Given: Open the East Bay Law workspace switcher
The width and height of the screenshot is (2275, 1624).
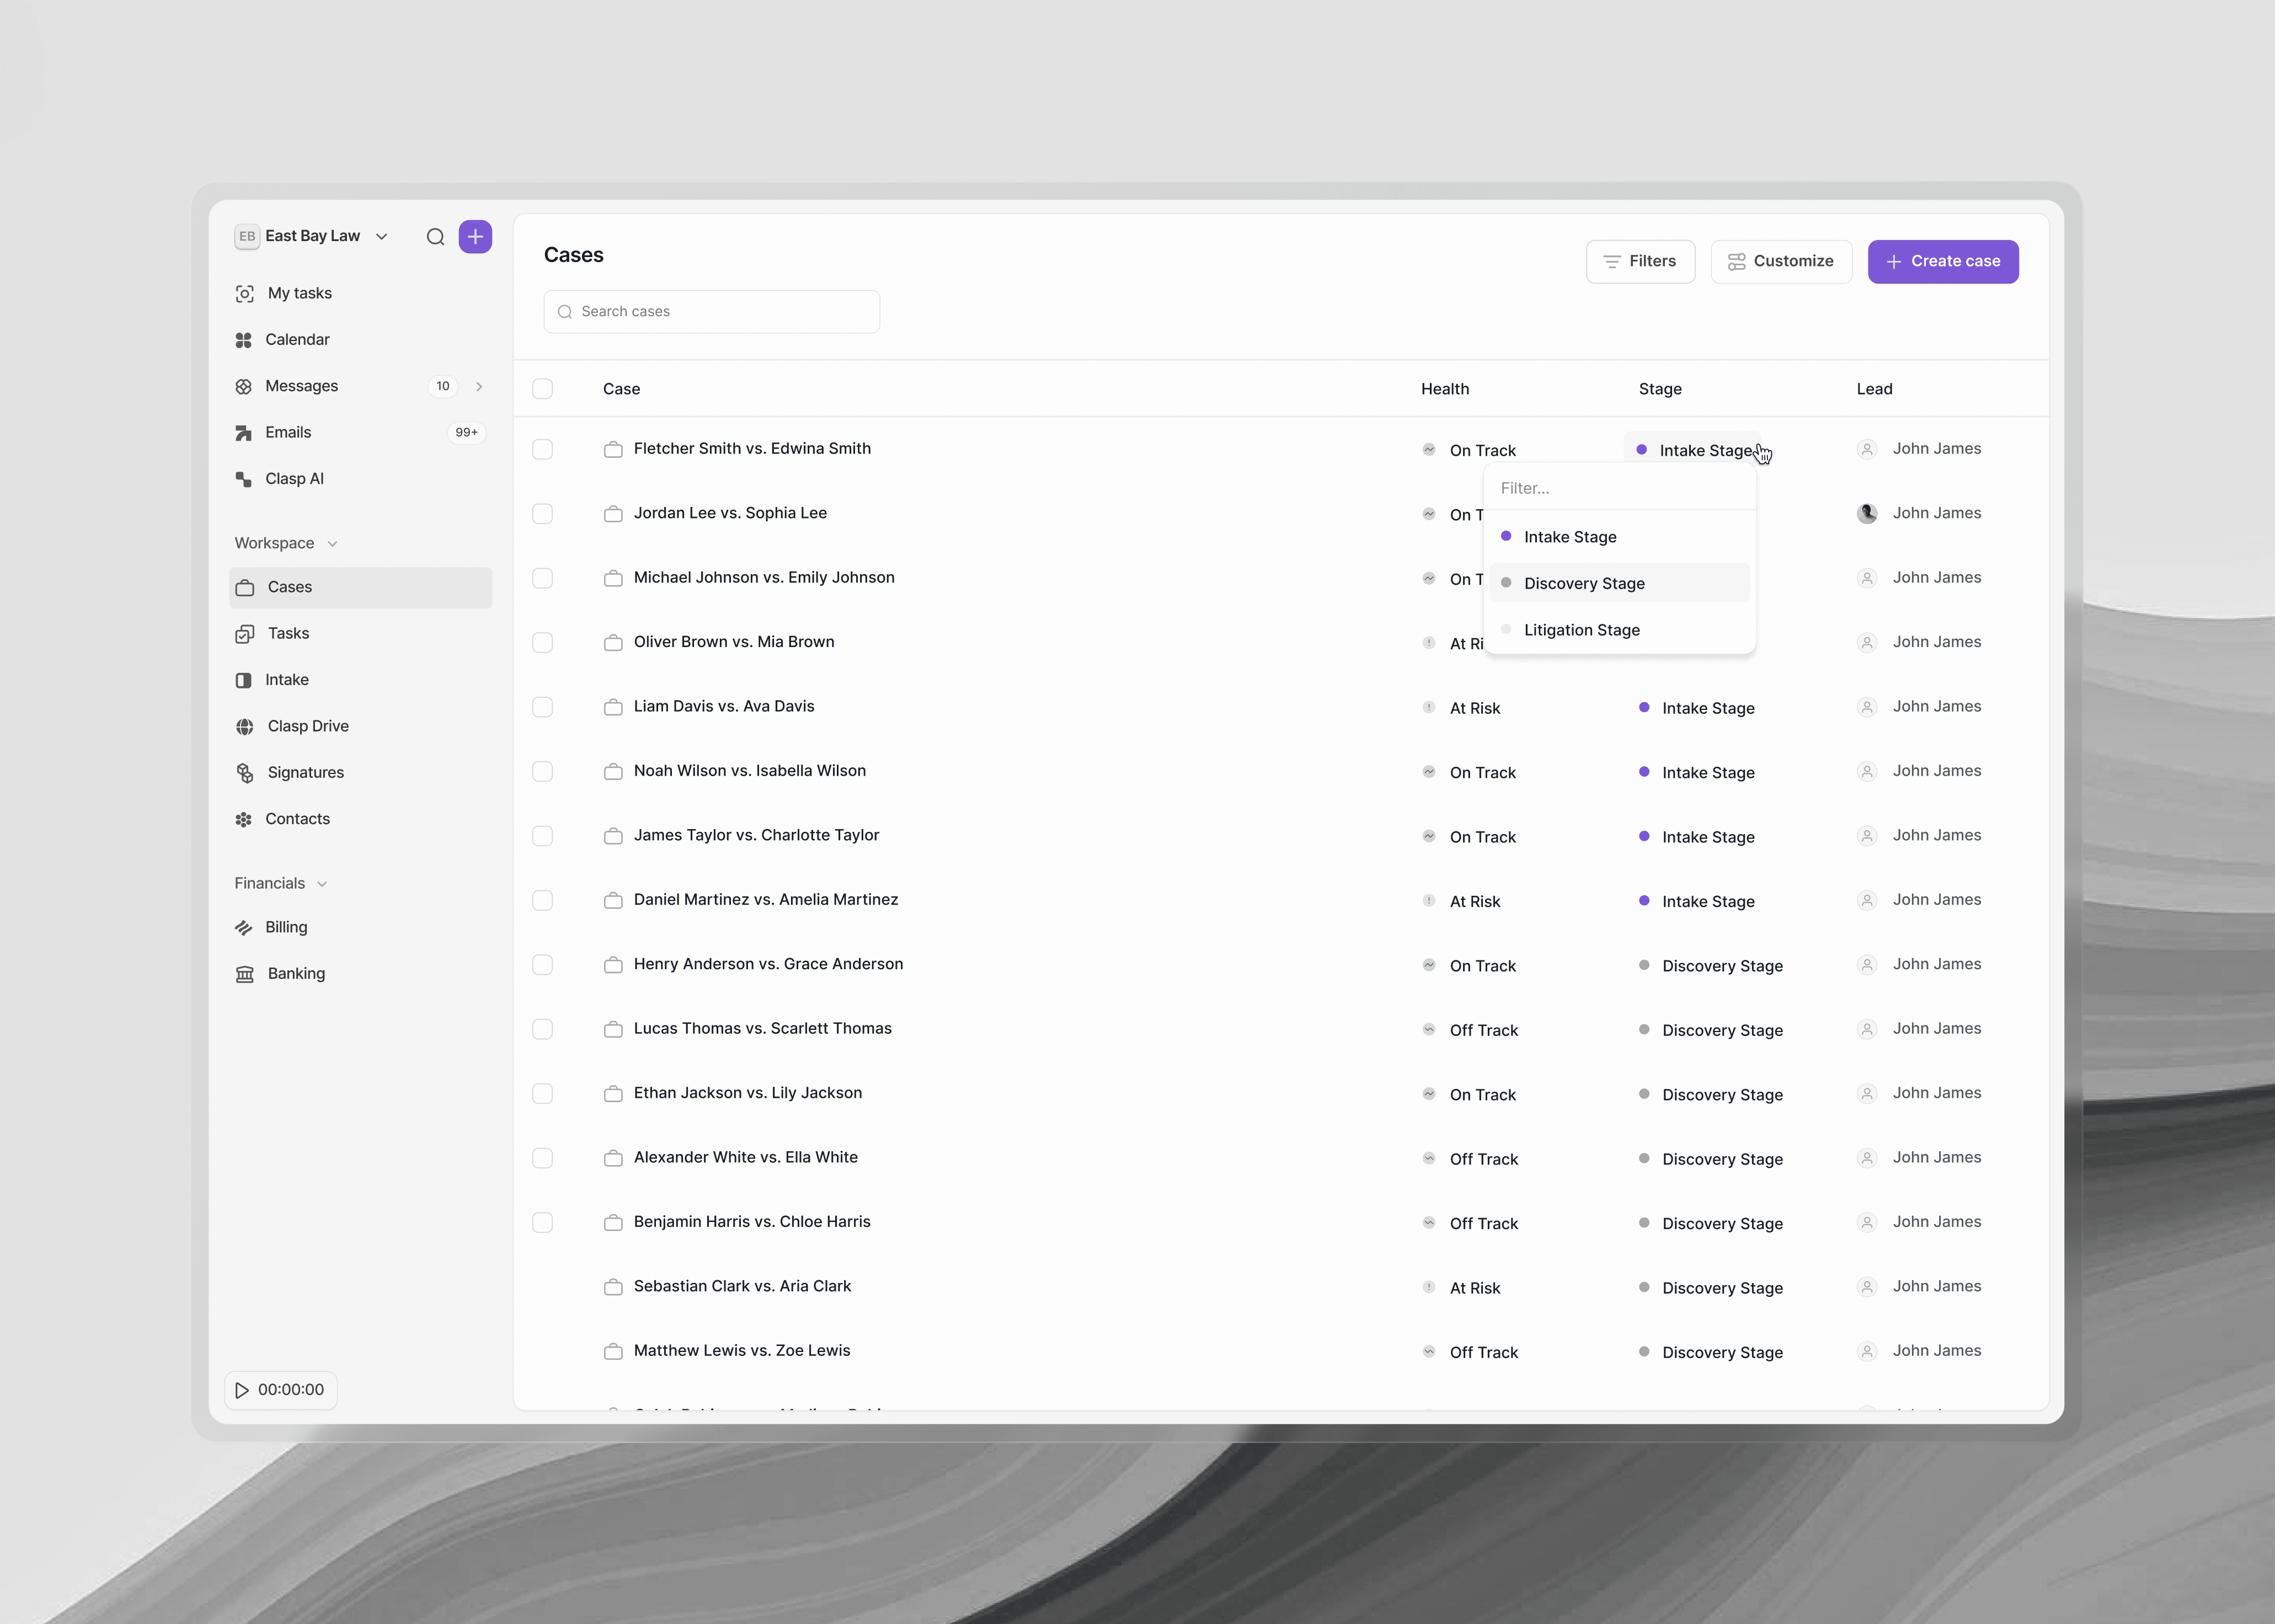Looking at the screenshot, I should click(312, 236).
